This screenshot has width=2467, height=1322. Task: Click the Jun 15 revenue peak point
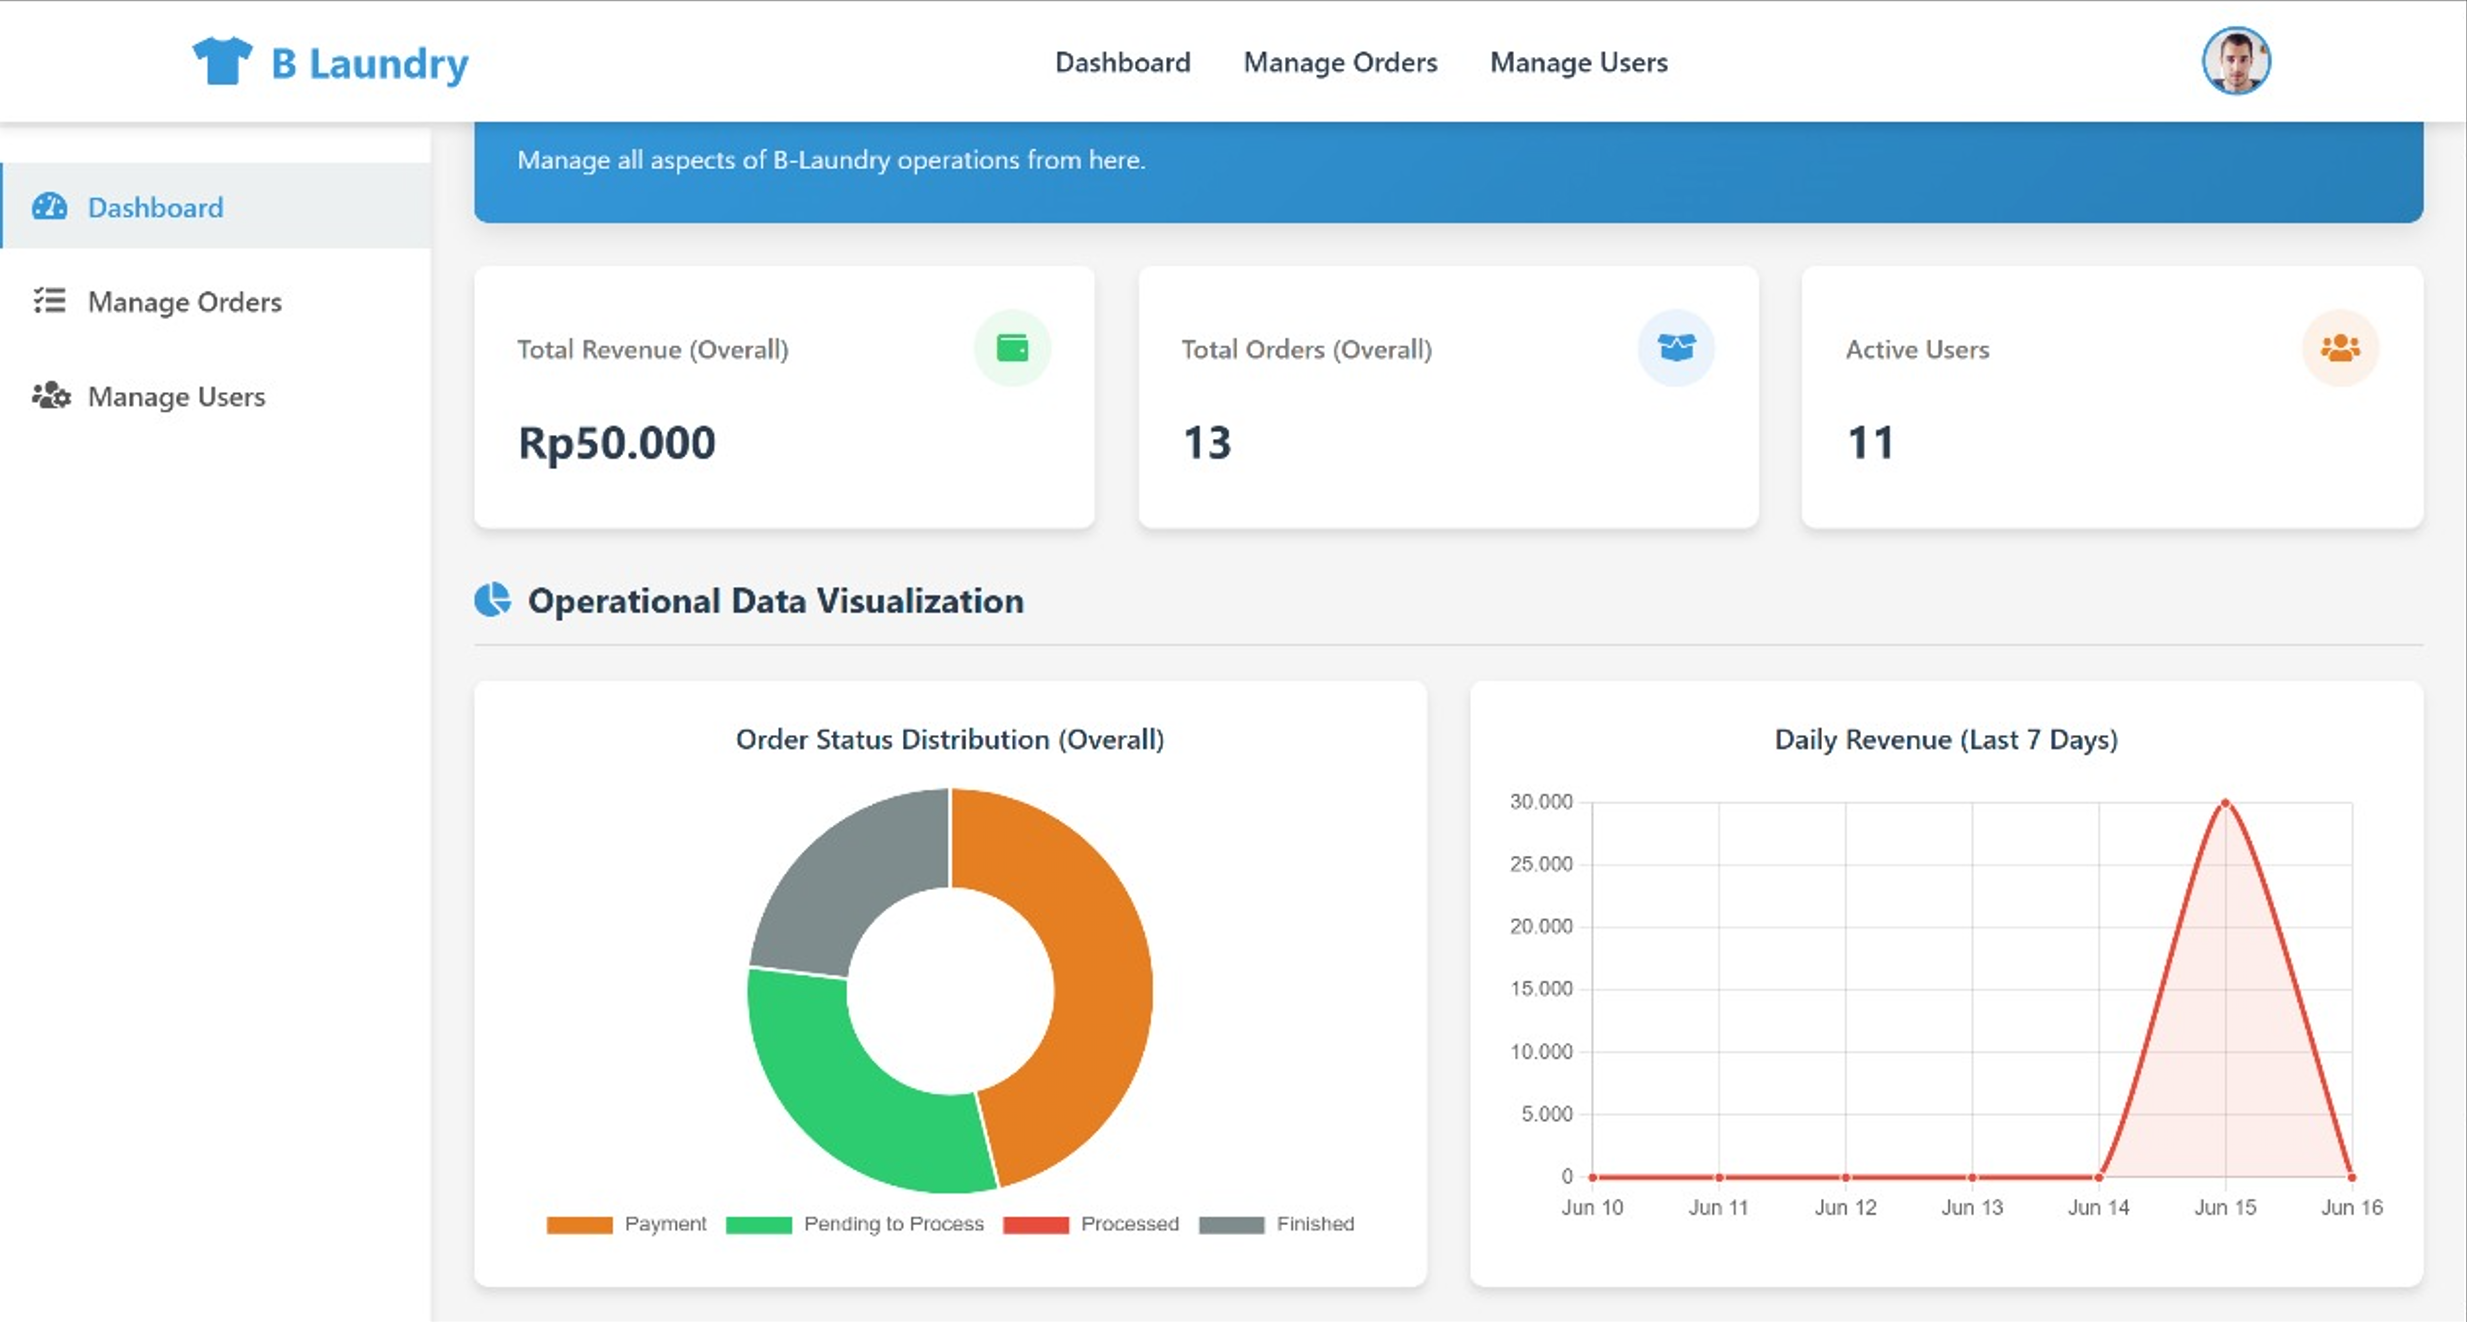click(2224, 803)
